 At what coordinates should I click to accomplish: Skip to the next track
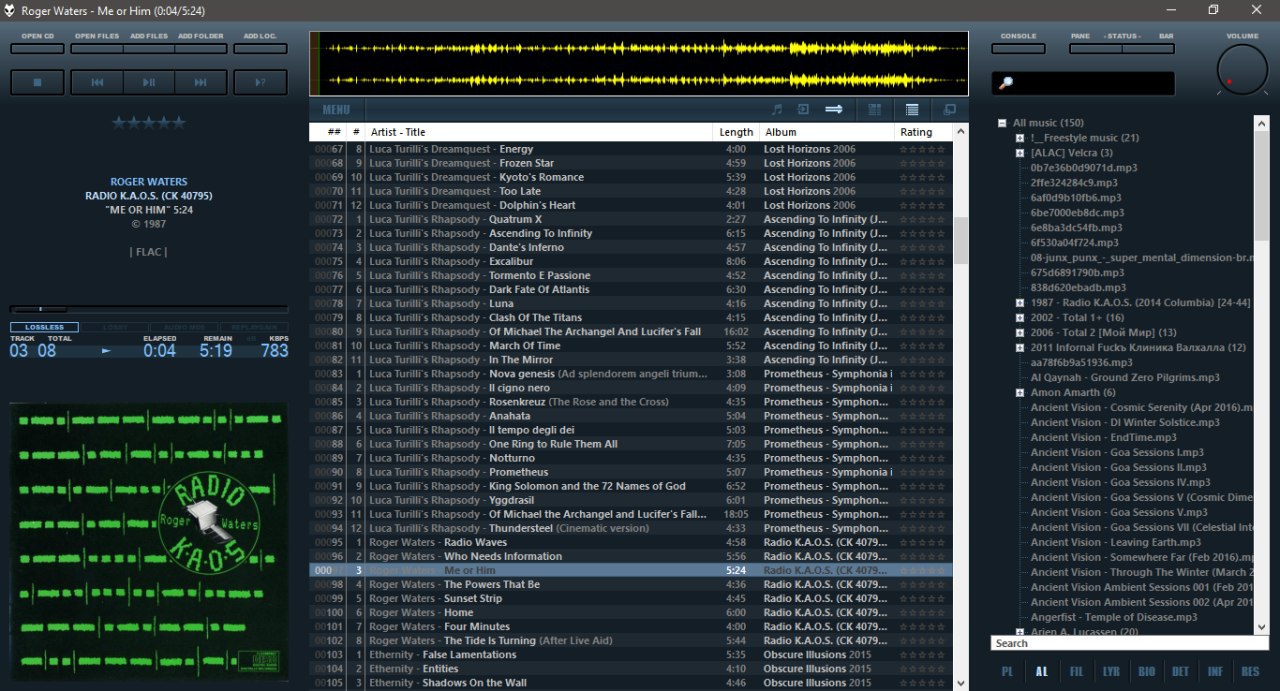pos(201,83)
